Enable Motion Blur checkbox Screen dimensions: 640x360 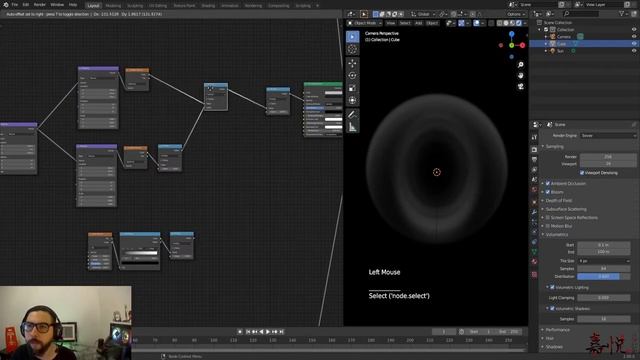548,226
